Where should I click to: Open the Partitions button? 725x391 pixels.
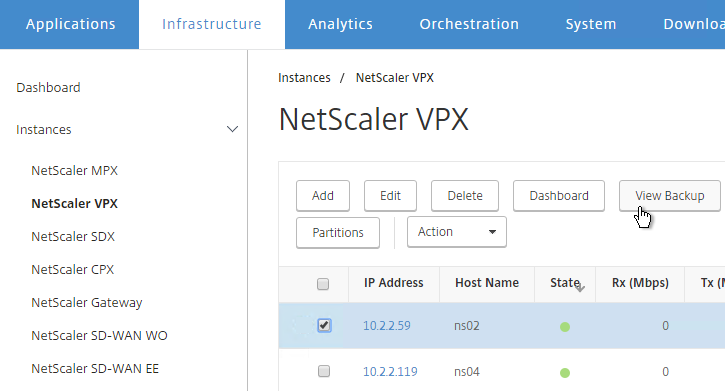coord(338,232)
